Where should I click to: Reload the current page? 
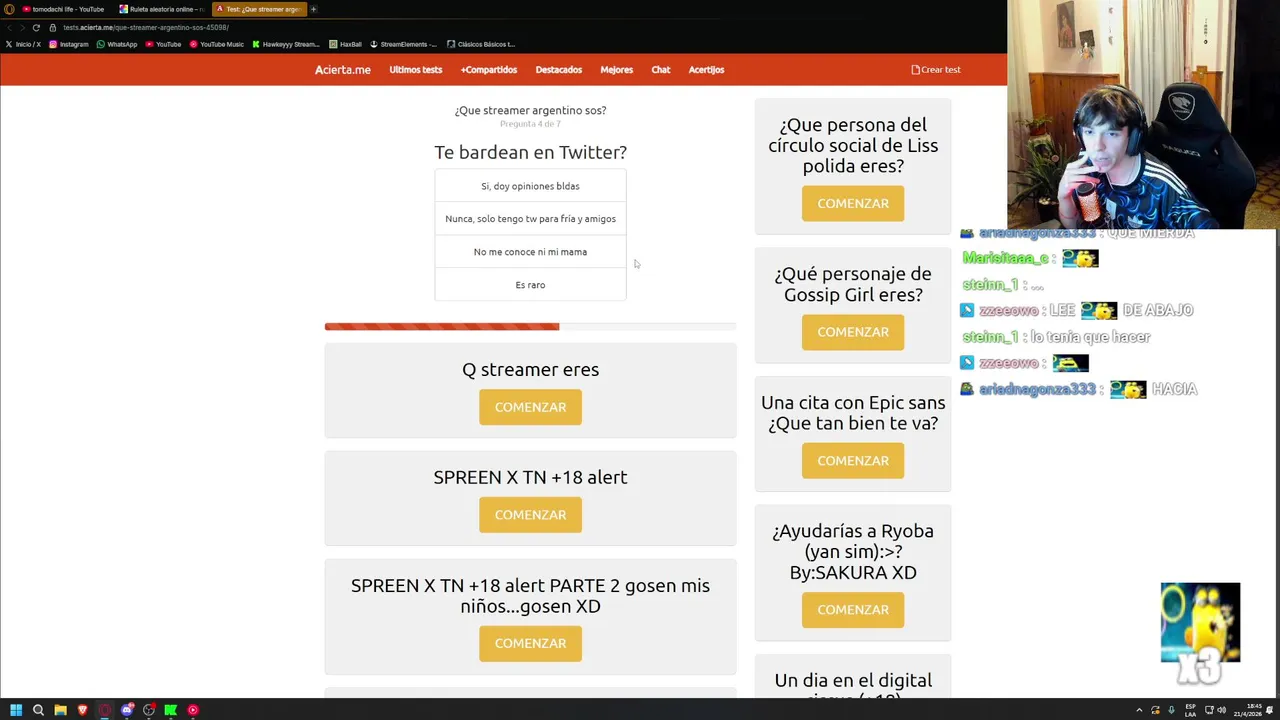click(37, 27)
